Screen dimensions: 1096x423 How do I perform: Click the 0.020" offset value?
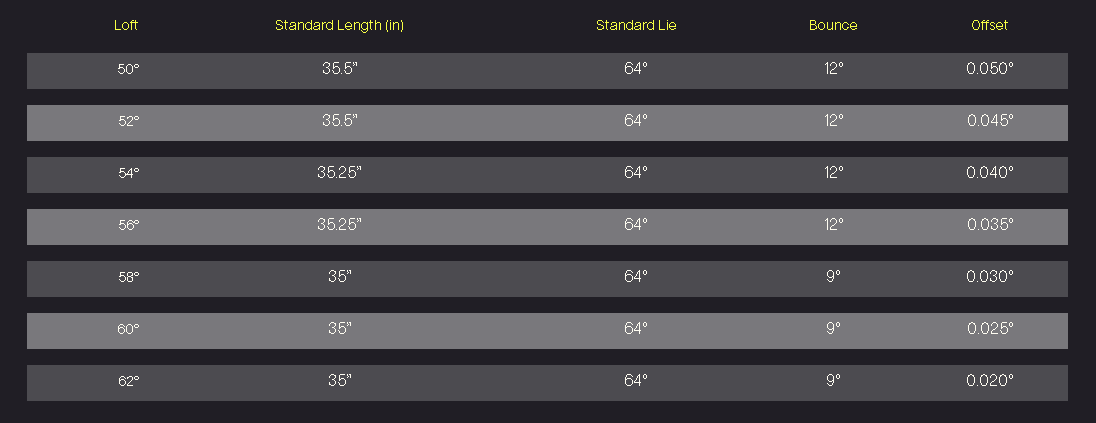point(990,380)
